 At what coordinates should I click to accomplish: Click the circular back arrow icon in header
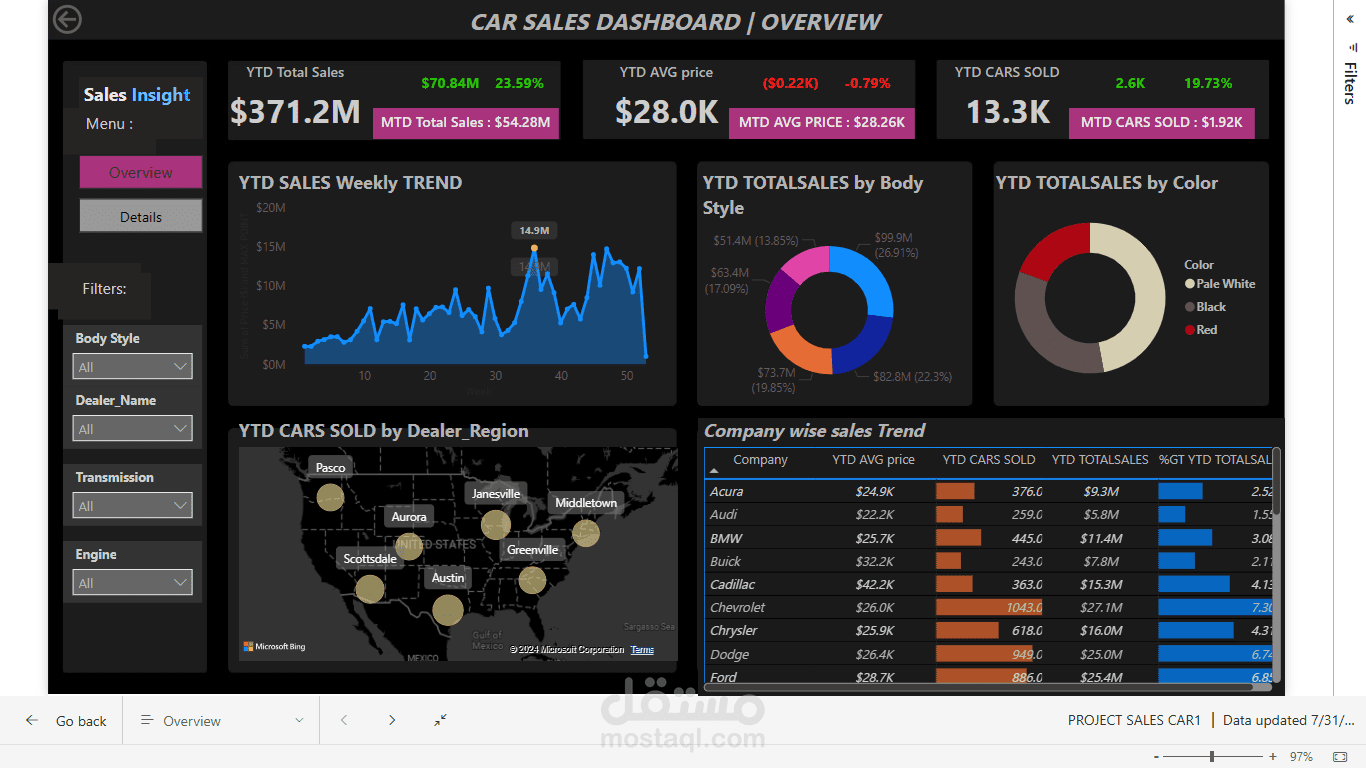tap(67, 19)
